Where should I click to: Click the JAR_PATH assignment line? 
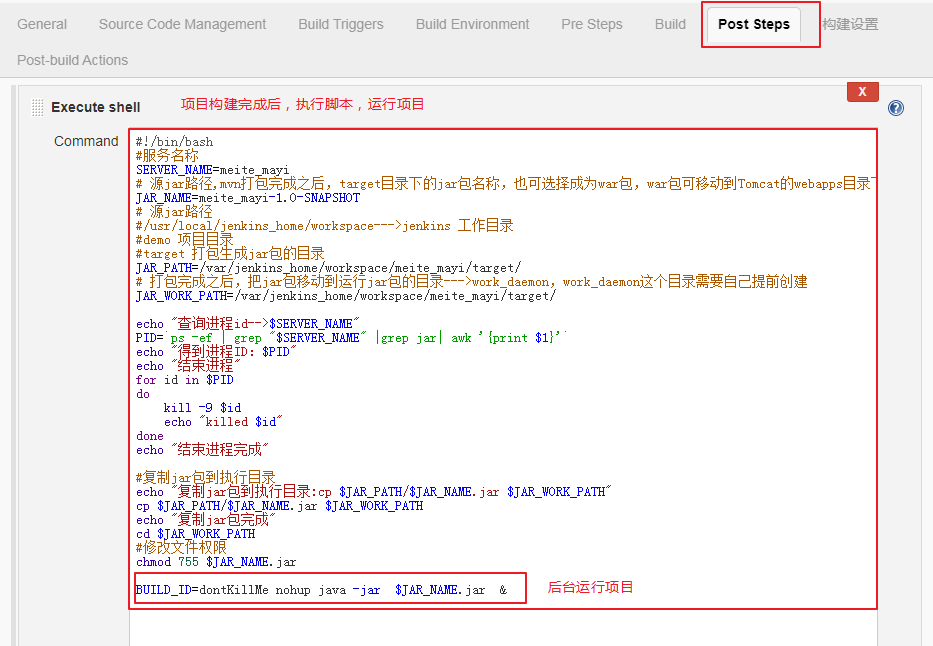tap(328, 268)
